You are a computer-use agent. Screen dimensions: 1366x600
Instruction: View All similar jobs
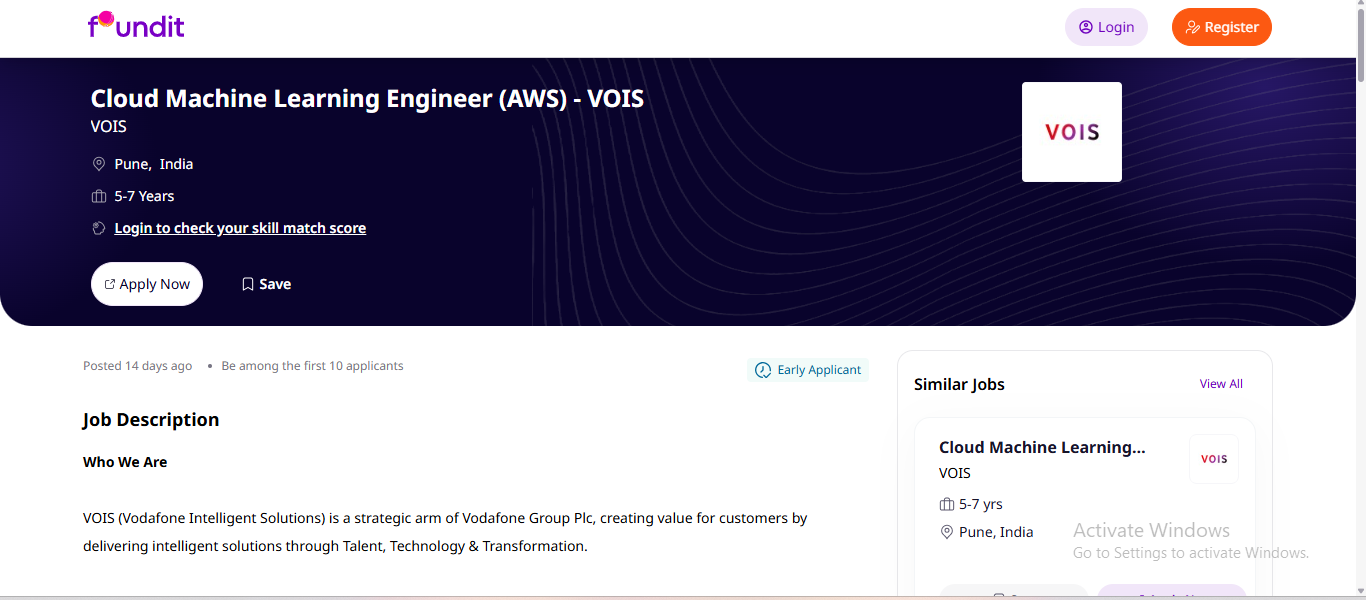(1221, 384)
